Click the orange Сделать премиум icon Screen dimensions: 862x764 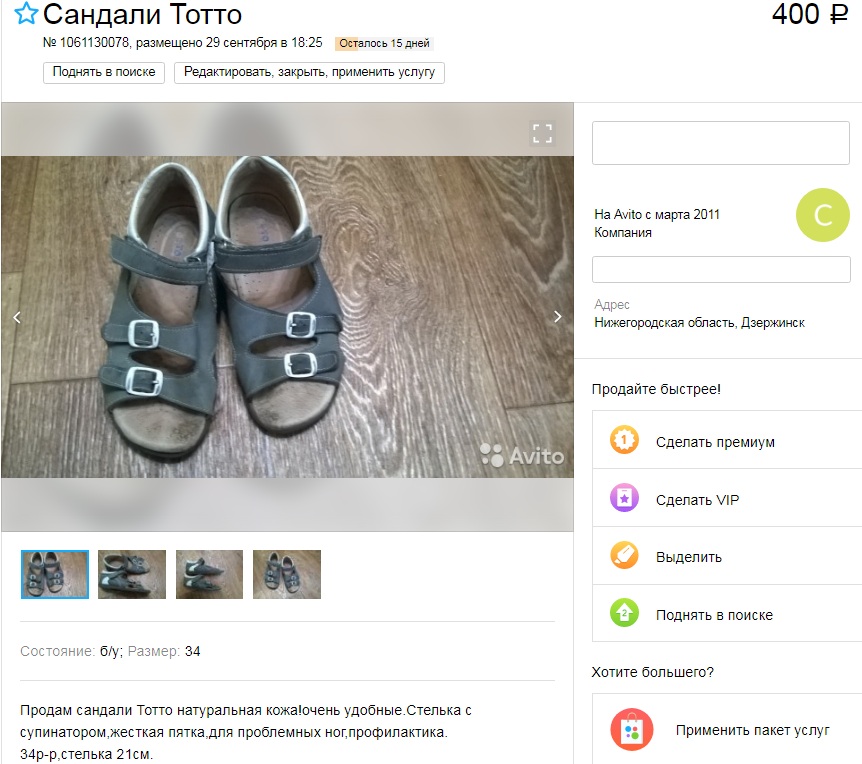tap(624, 440)
